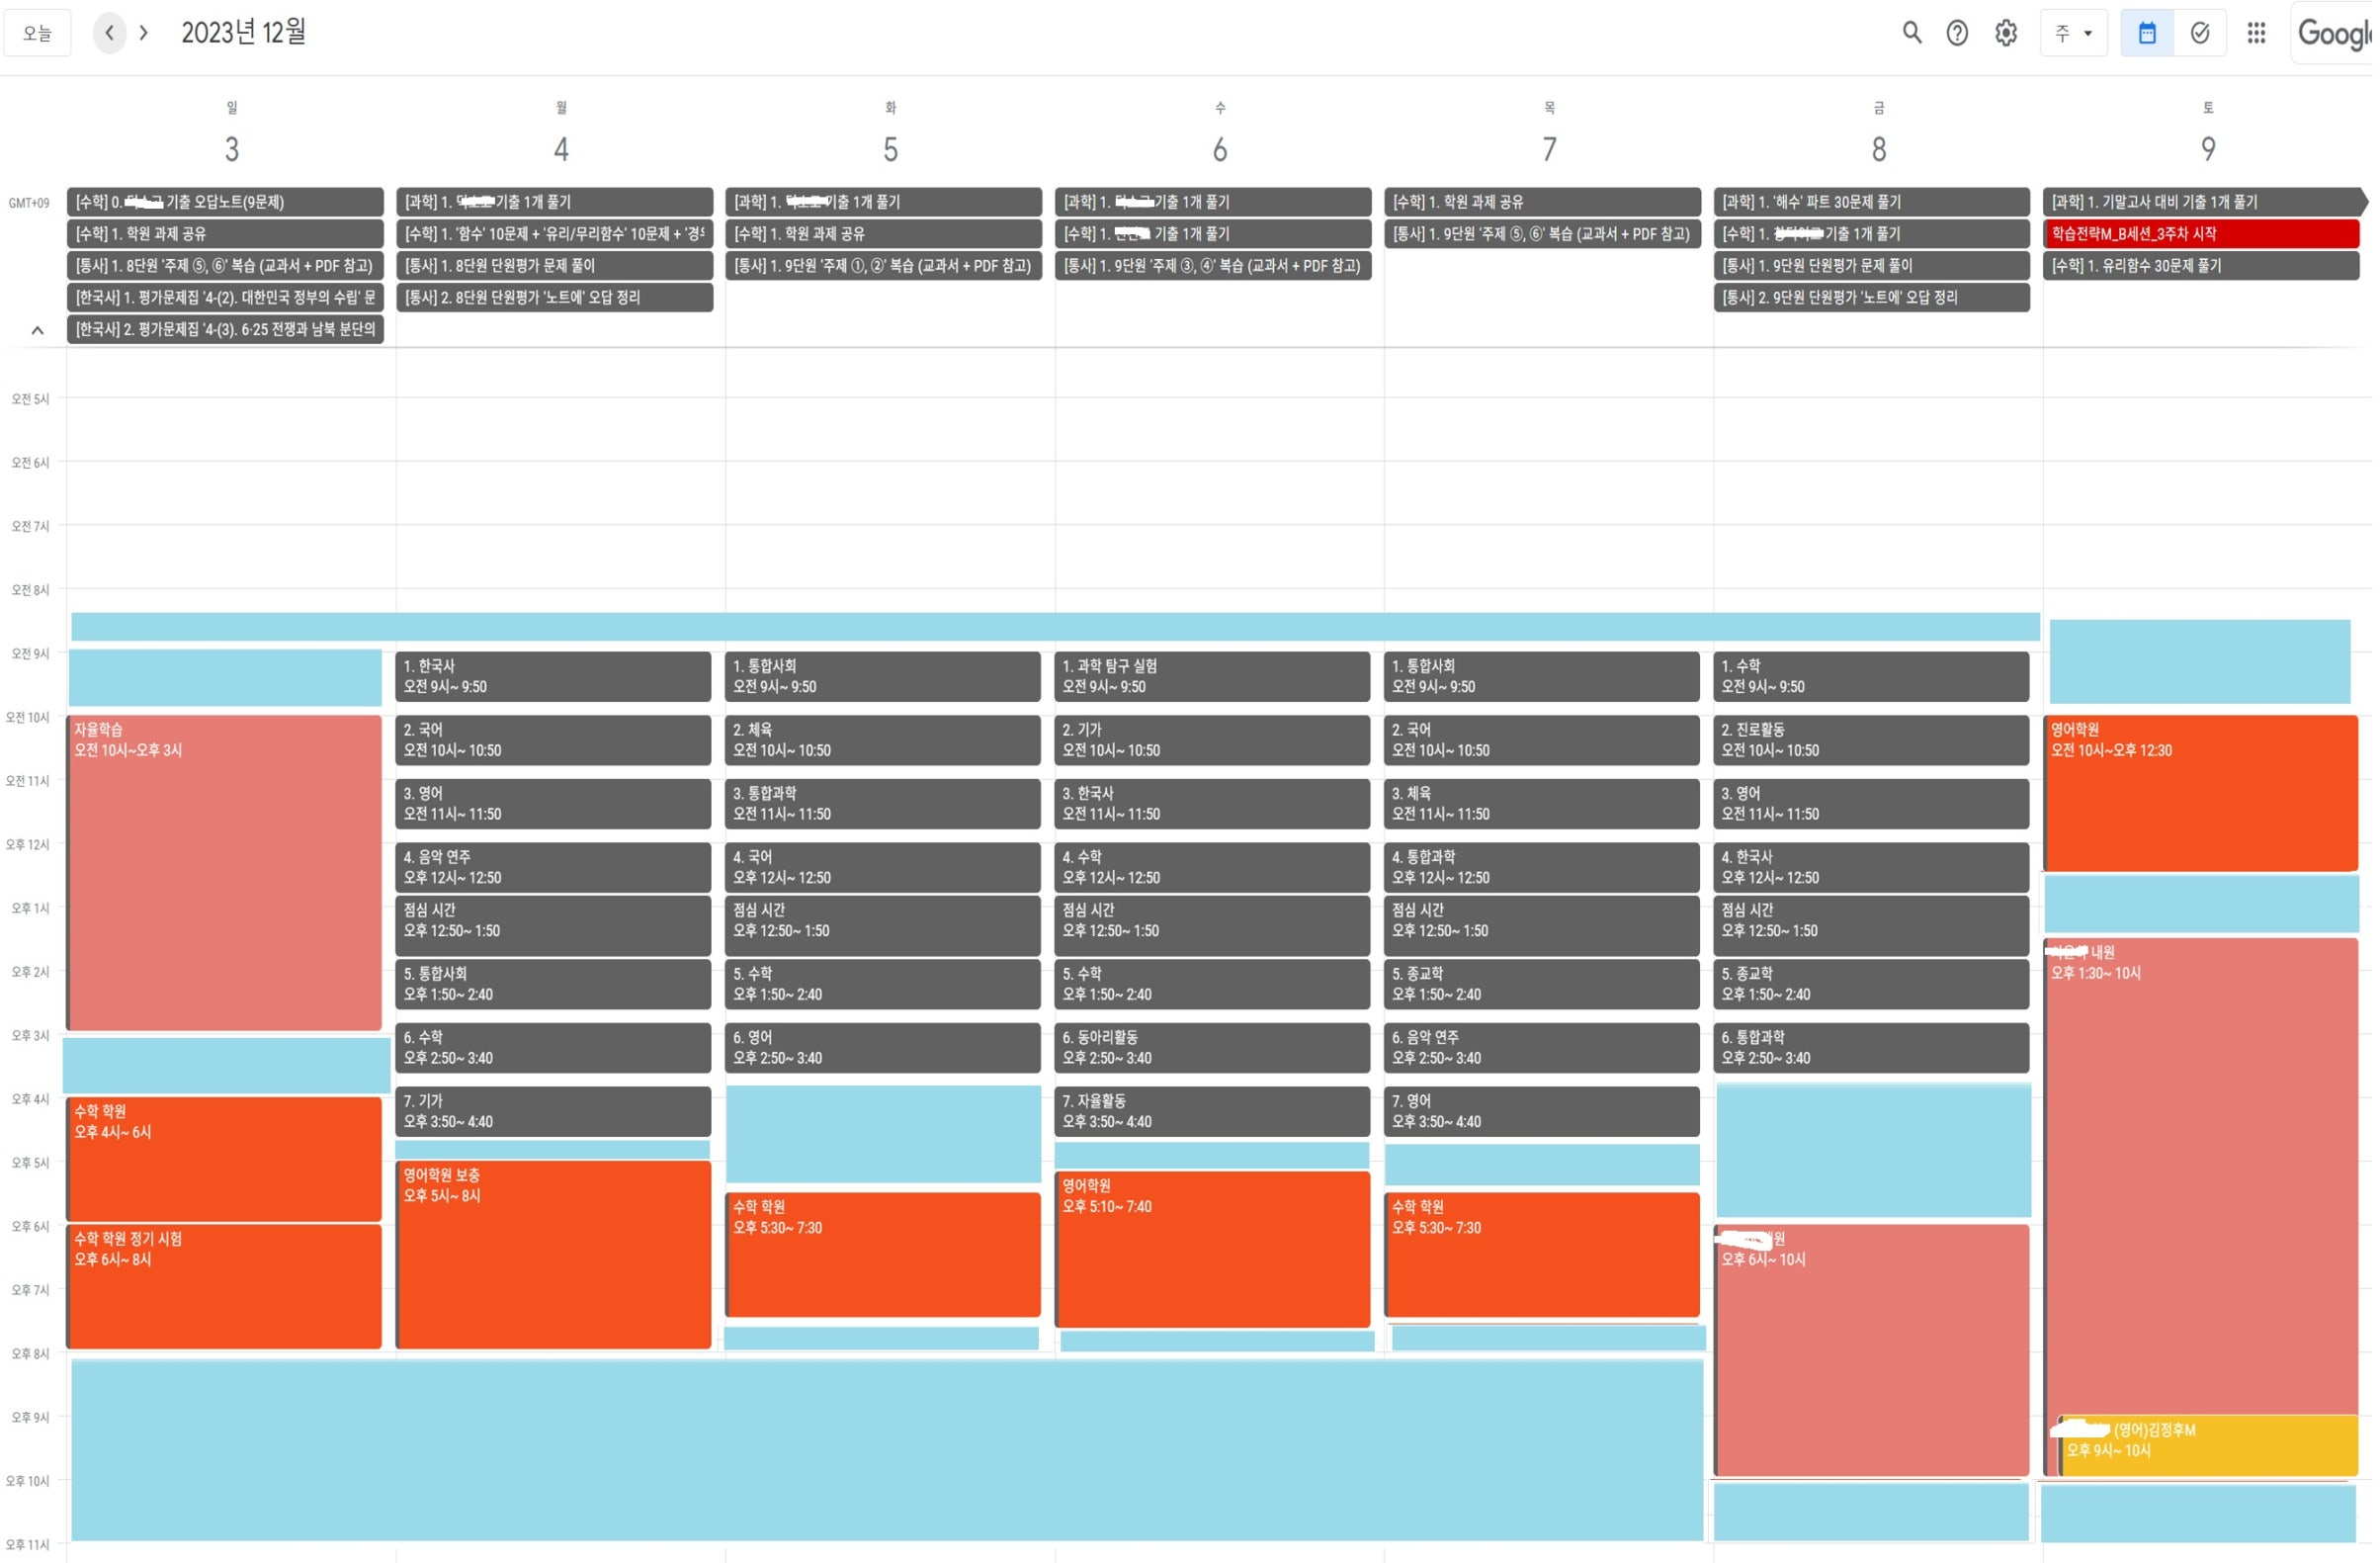Open Sunday [한국사] 2. 평가문제집 task
Image resolution: width=2380 pixels, height=1563 pixels.
click(x=225, y=330)
